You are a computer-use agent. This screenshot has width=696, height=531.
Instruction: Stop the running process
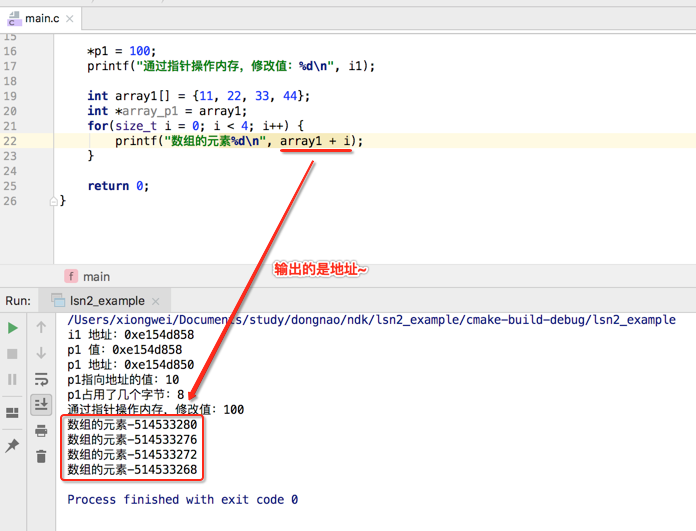(x=12, y=354)
